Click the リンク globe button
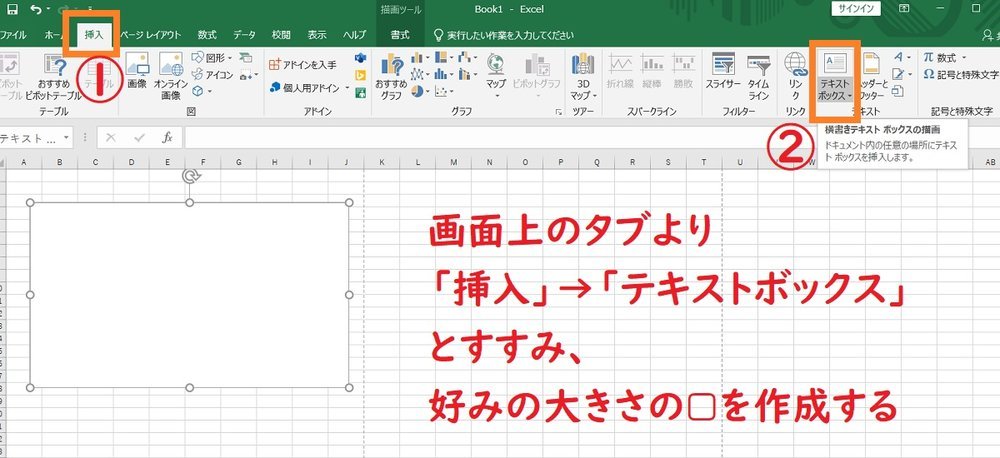This screenshot has width=1000, height=458. pyautogui.click(x=795, y=77)
